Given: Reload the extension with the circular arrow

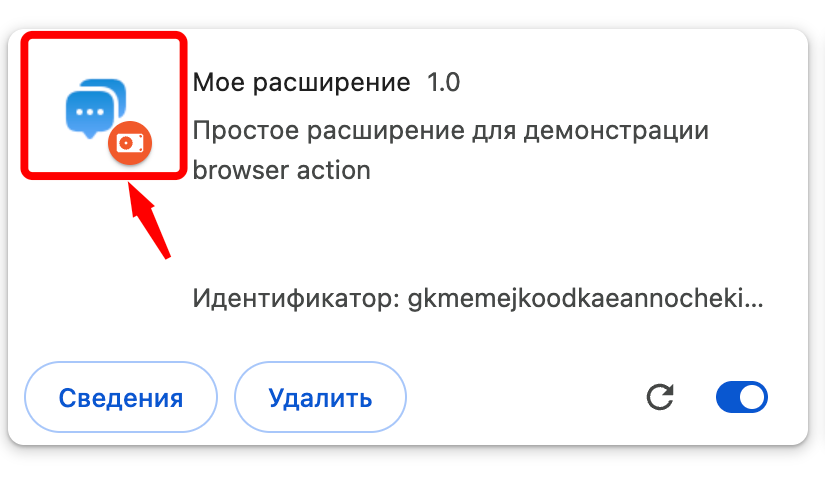Looking at the screenshot, I should pyautogui.click(x=659, y=397).
